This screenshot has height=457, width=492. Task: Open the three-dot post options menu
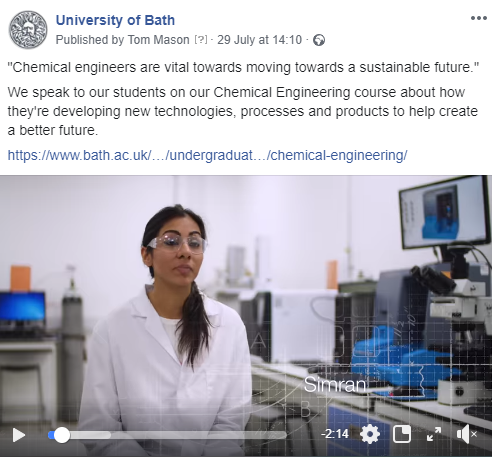pyautogui.click(x=479, y=18)
